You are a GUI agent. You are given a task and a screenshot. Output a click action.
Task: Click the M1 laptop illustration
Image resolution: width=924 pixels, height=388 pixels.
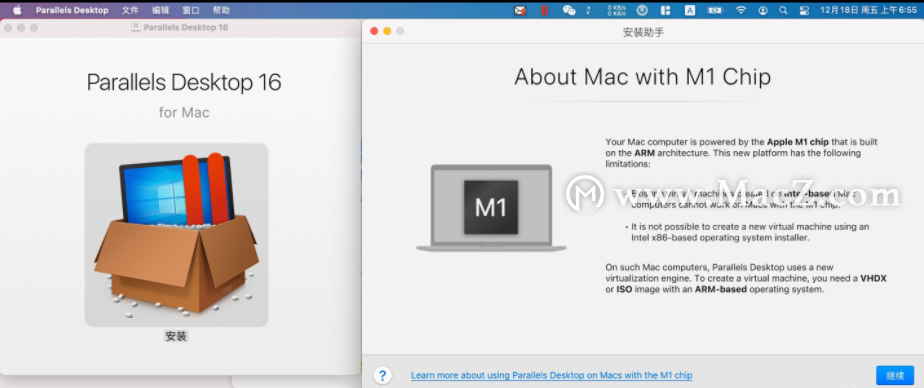[491, 208]
